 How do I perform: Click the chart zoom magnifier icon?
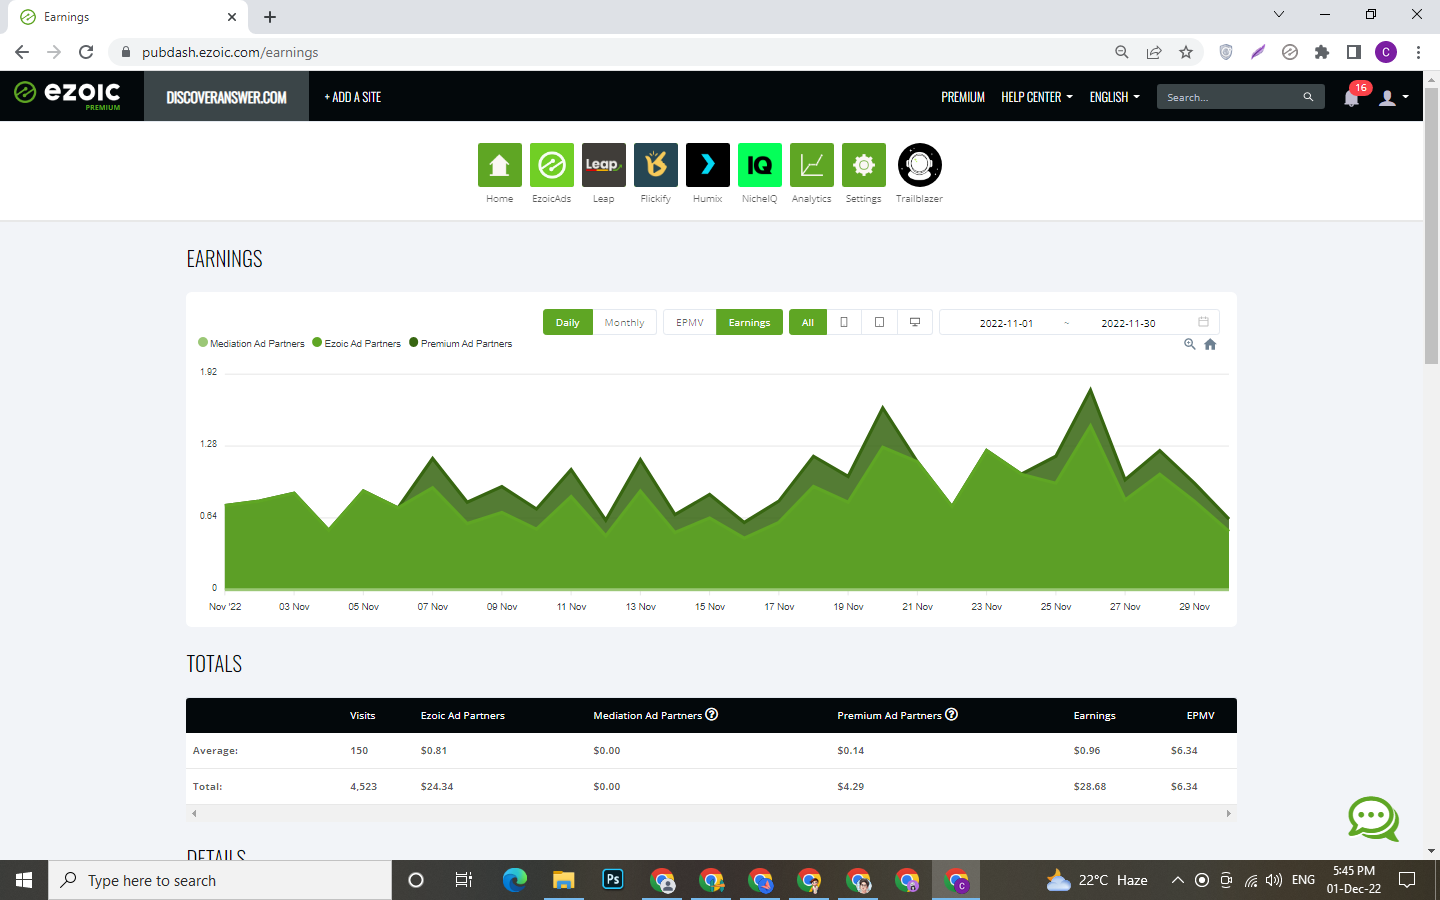pyautogui.click(x=1190, y=344)
